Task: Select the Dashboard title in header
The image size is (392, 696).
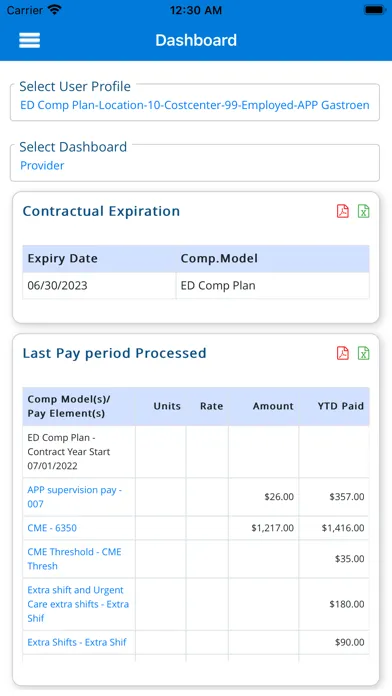Action: point(196,40)
